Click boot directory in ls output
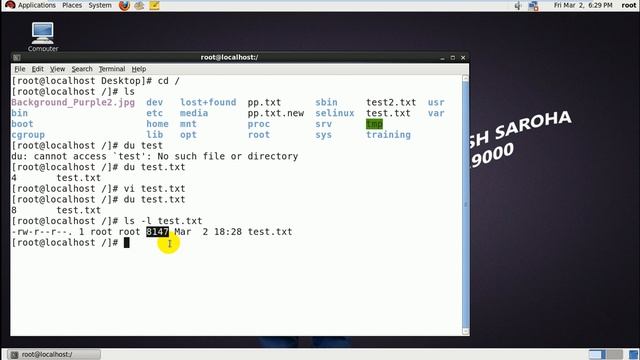Viewport: 640px width, 360px height. pyautogui.click(x=22, y=124)
